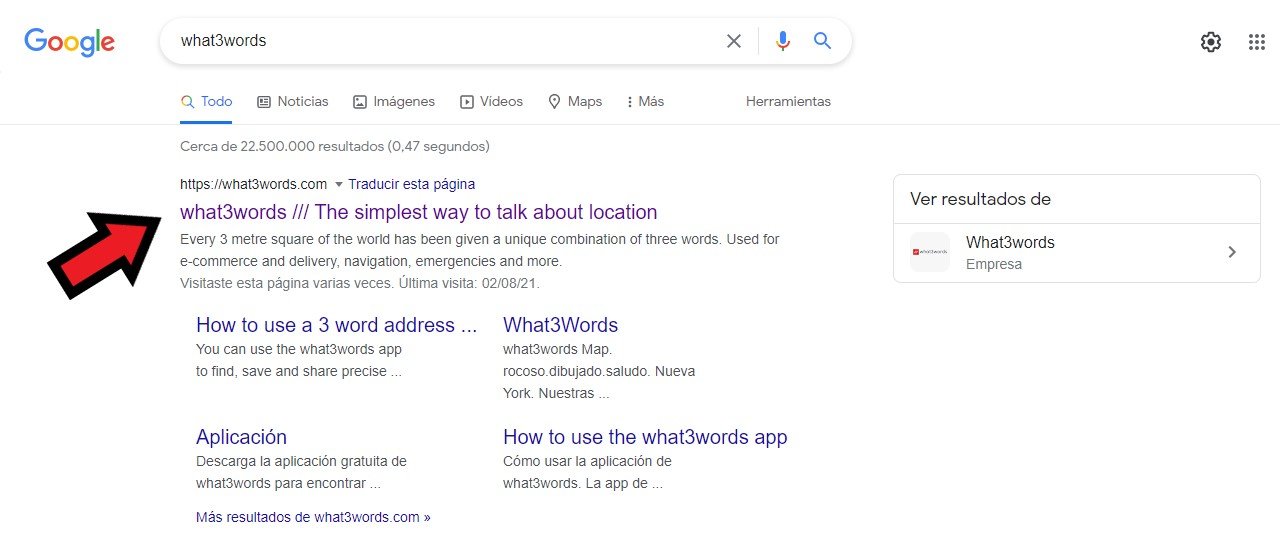Click the results count text Cerca de 22.500.000
The height and width of the screenshot is (544, 1280).
click(335, 146)
